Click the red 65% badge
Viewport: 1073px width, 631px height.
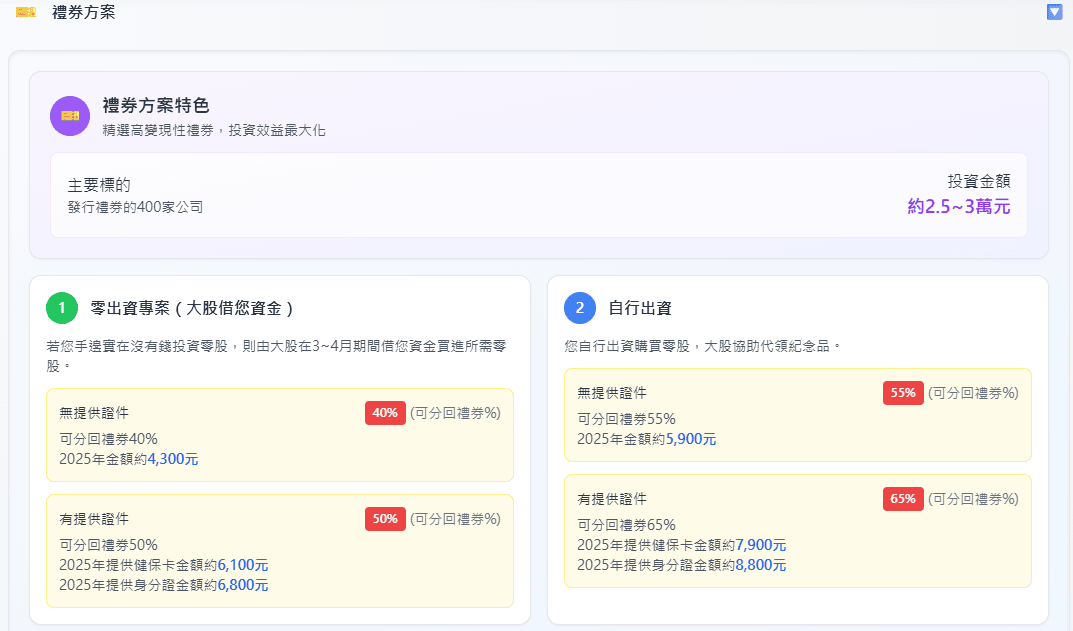pos(903,499)
